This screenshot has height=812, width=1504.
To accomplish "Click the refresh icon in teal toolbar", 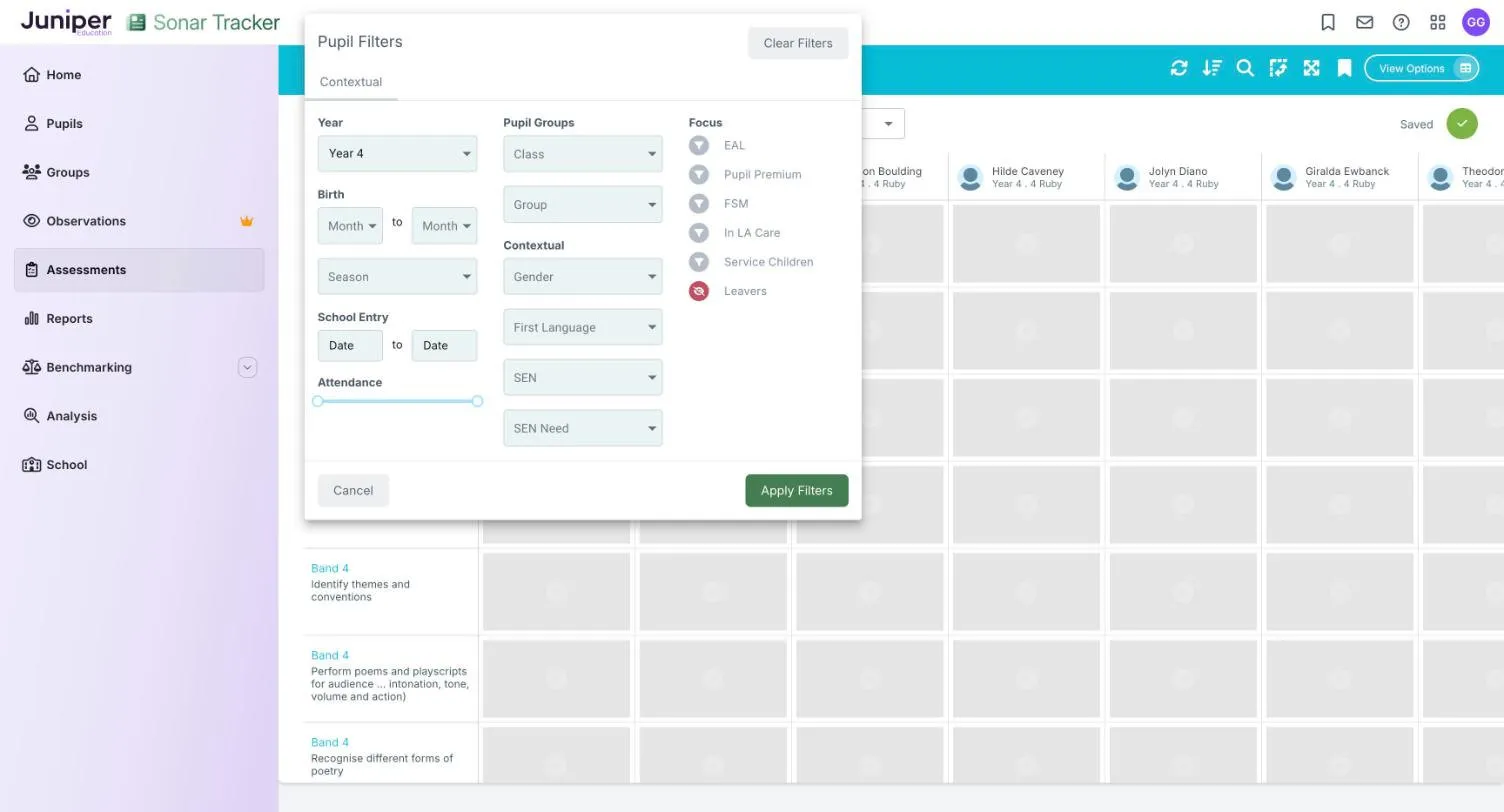I will (x=1179, y=68).
